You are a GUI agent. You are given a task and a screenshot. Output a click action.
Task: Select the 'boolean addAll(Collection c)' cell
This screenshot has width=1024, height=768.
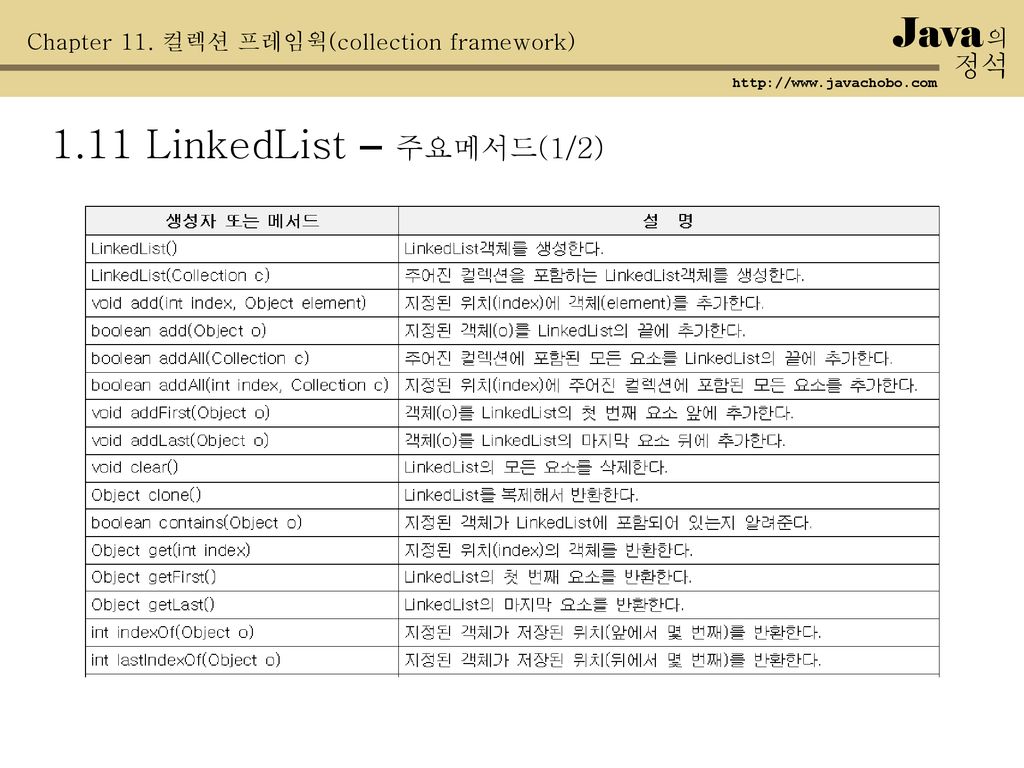242,359
